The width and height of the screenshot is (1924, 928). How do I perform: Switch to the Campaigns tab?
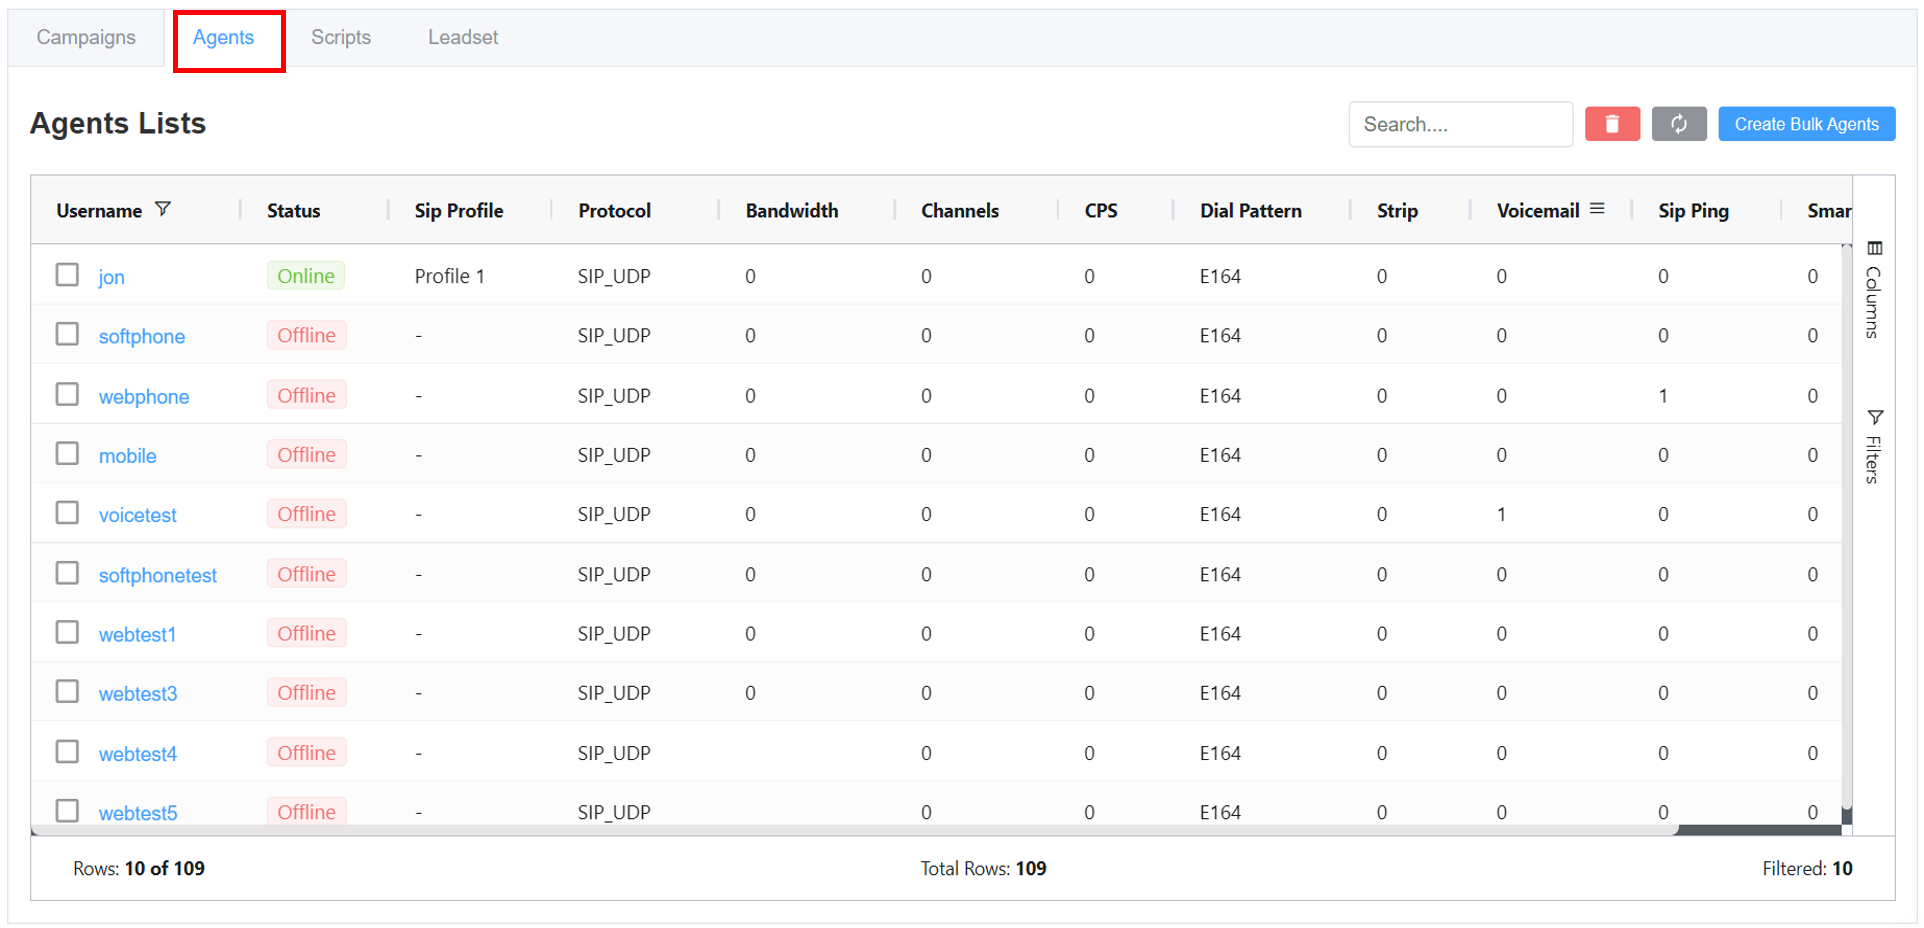coord(86,38)
